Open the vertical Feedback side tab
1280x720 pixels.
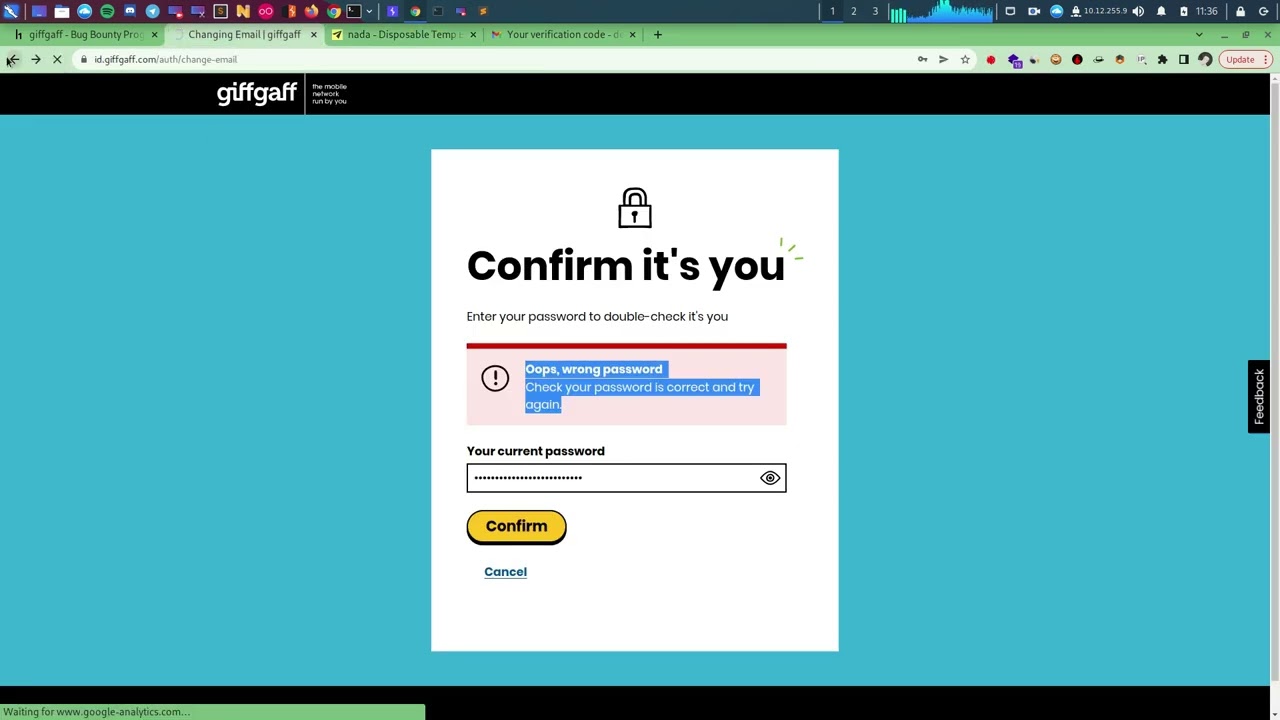point(1259,396)
